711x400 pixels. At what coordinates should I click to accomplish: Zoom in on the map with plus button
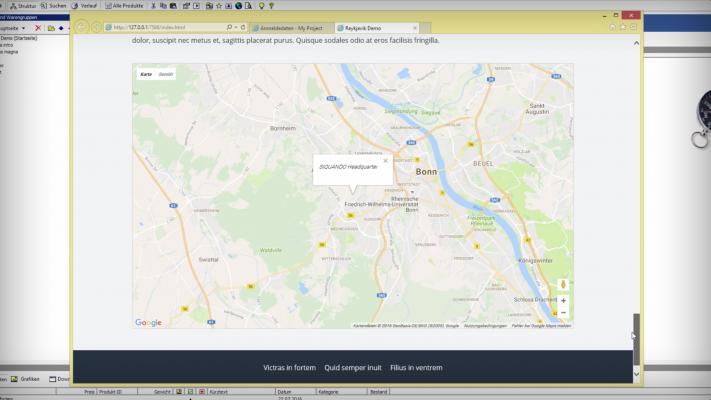point(563,301)
